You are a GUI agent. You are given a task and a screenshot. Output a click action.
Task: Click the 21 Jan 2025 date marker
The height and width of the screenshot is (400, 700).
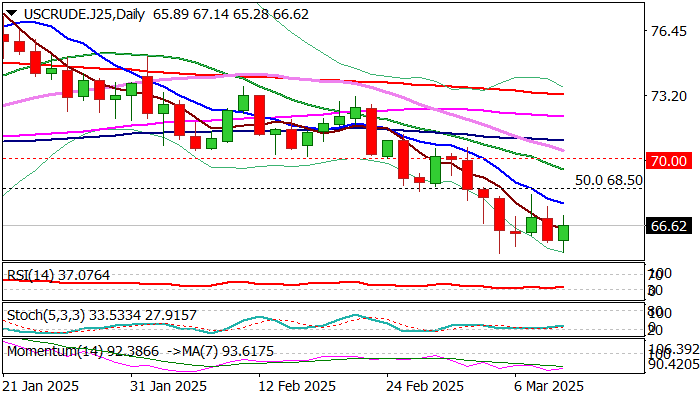(44, 385)
